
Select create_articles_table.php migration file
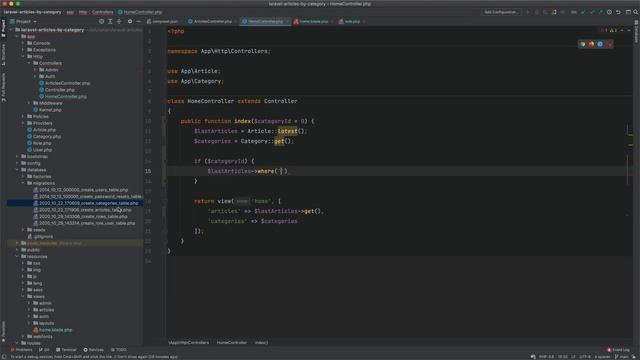click(85, 210)
